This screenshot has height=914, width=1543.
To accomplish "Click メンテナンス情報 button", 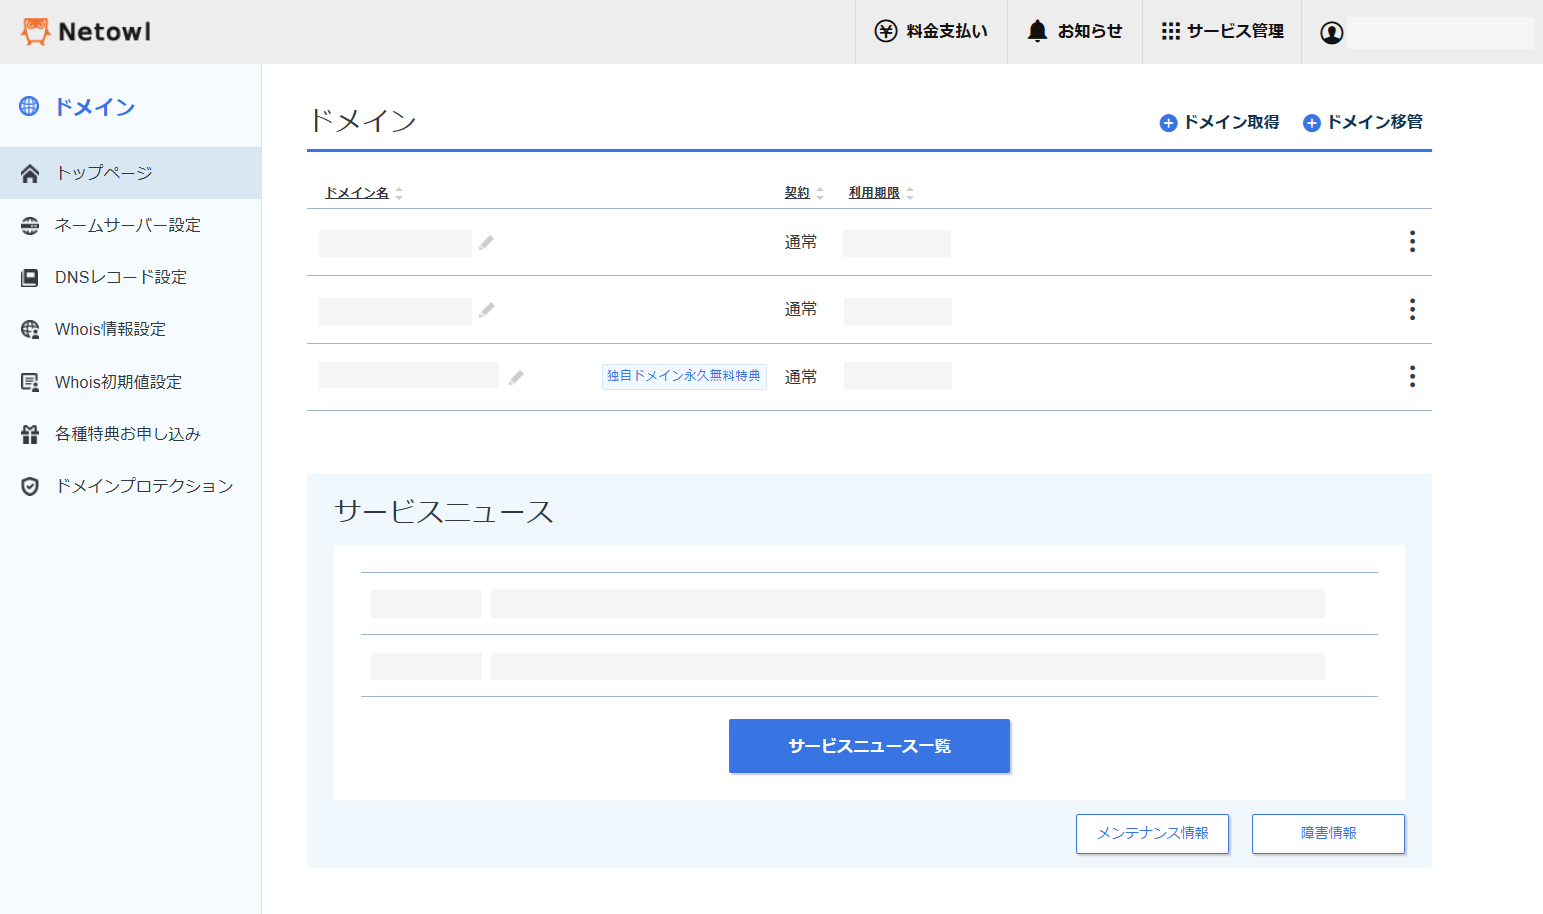I will pos(1152,834).
